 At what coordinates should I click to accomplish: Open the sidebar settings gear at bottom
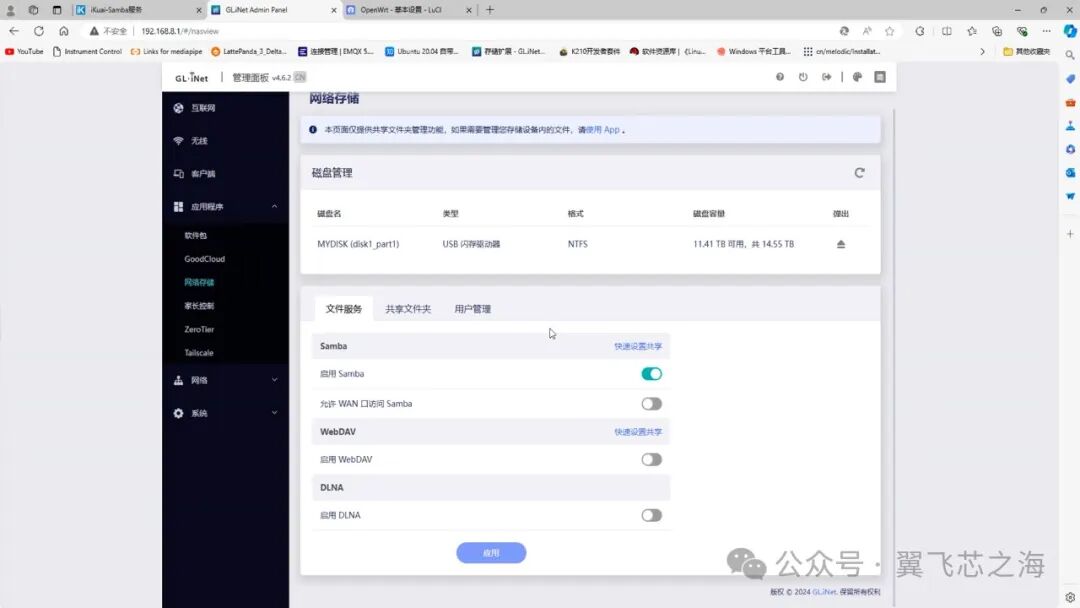(x=1070, y=598)
